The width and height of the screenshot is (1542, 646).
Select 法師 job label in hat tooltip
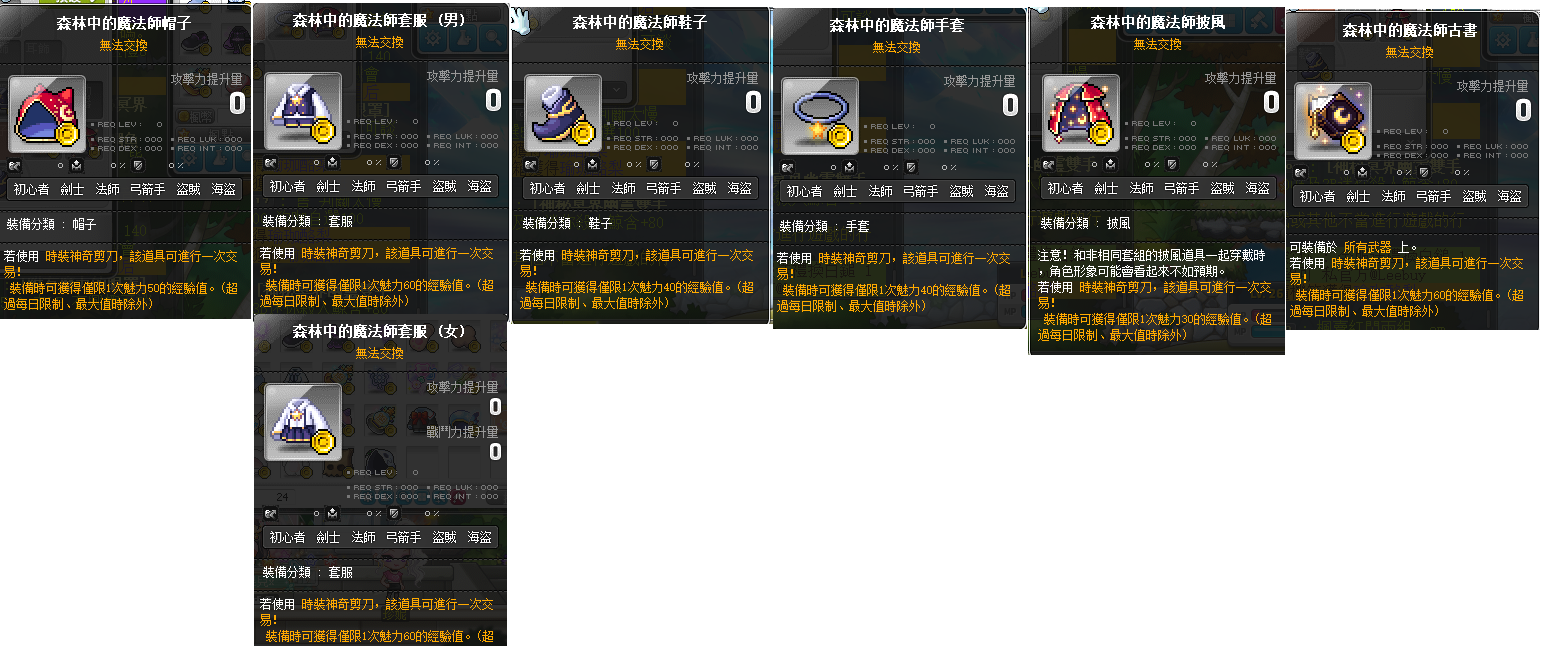[108, 189]
